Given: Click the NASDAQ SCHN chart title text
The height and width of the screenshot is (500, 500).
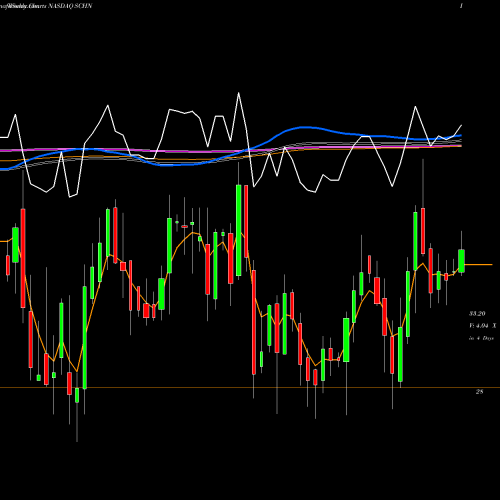Looking at the screenshot, I should click(70, 6).
